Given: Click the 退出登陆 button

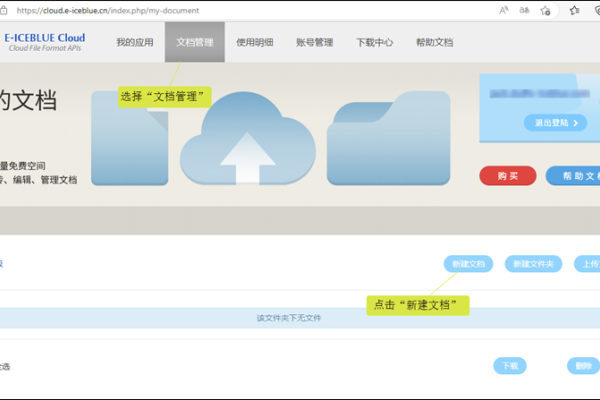Looking at the screenshot, I should 555,123.
